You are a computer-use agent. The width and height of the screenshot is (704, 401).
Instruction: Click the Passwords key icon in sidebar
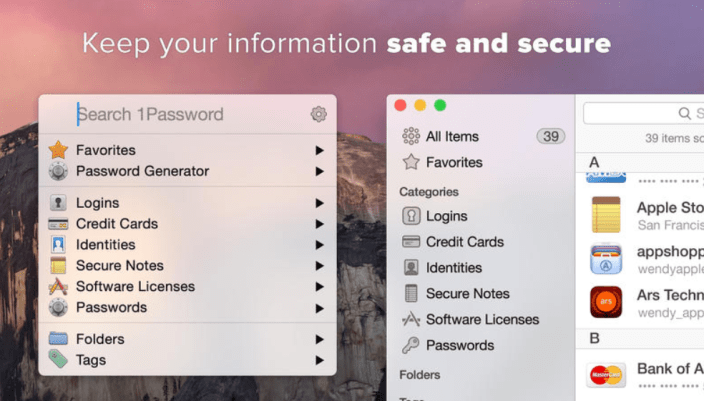pyautogui.click(x=410, y=346)
